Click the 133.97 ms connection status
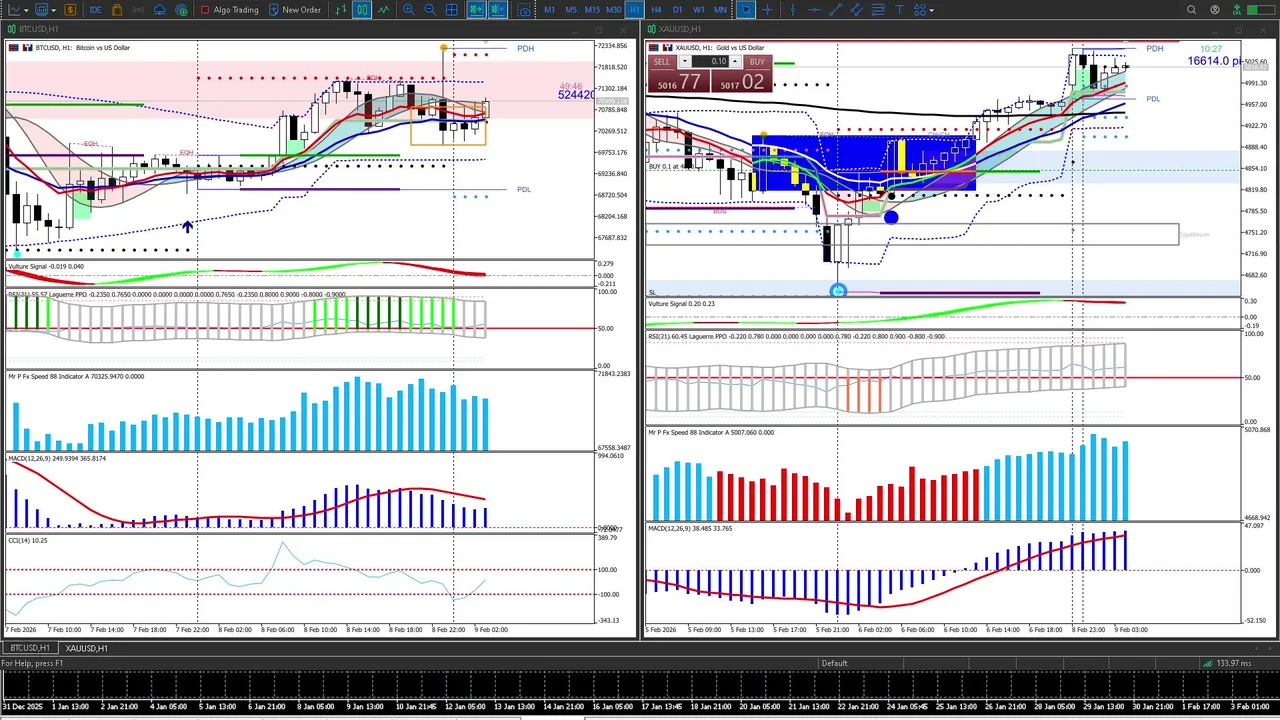 [1228, 663]
